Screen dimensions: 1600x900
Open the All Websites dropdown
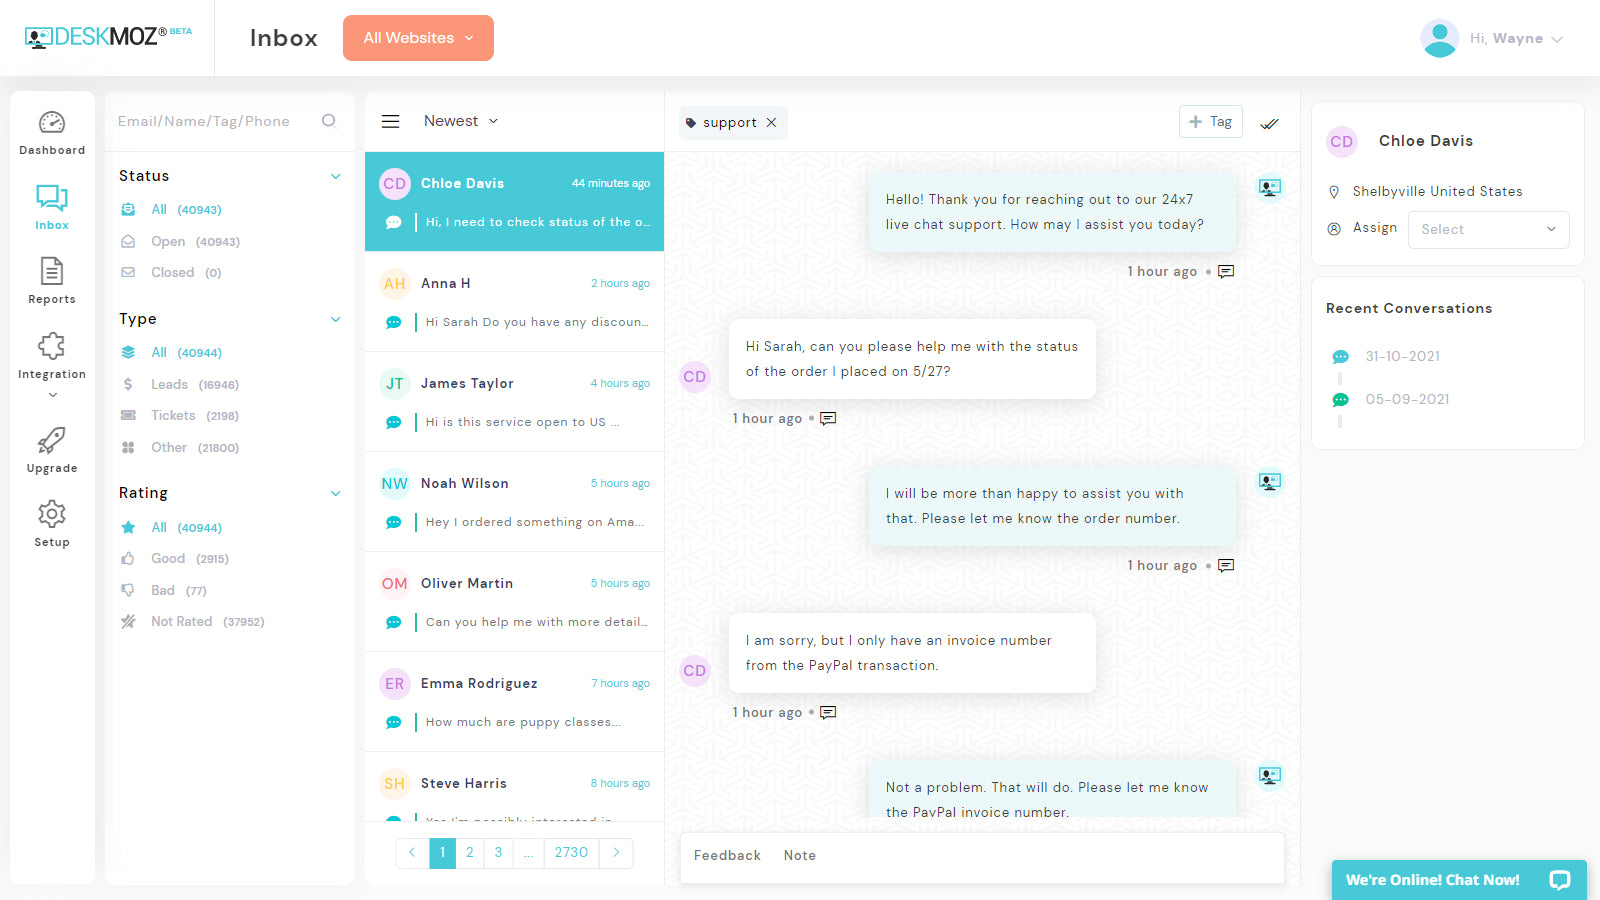[x=418, y=38]
